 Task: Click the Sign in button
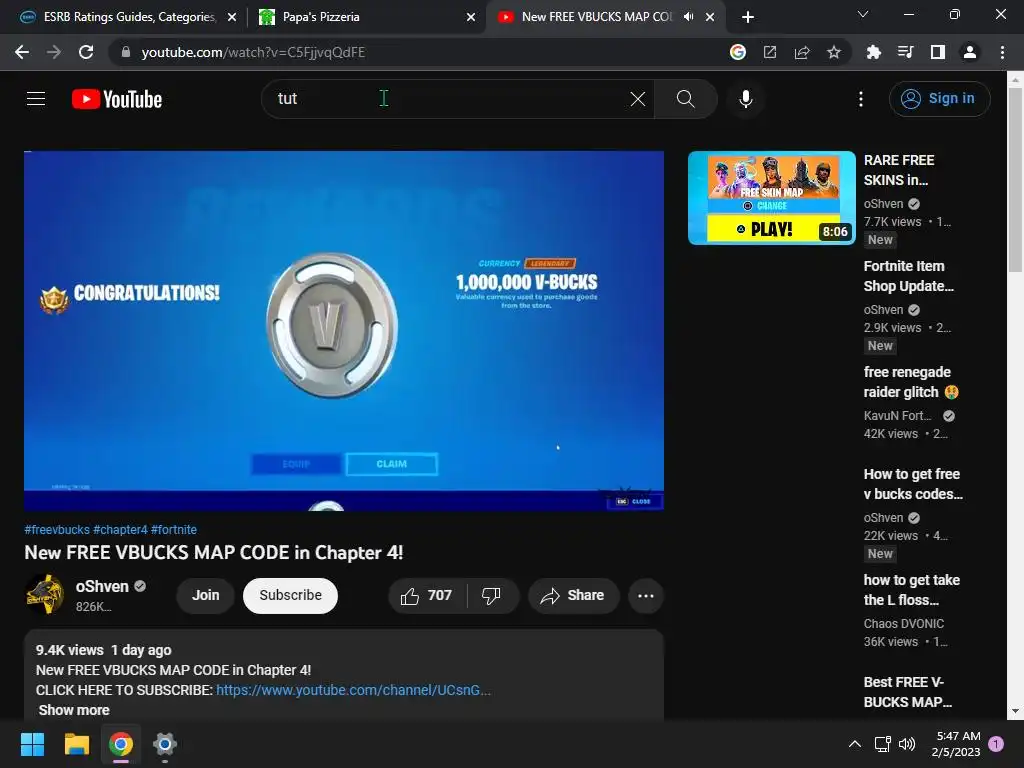939,99
